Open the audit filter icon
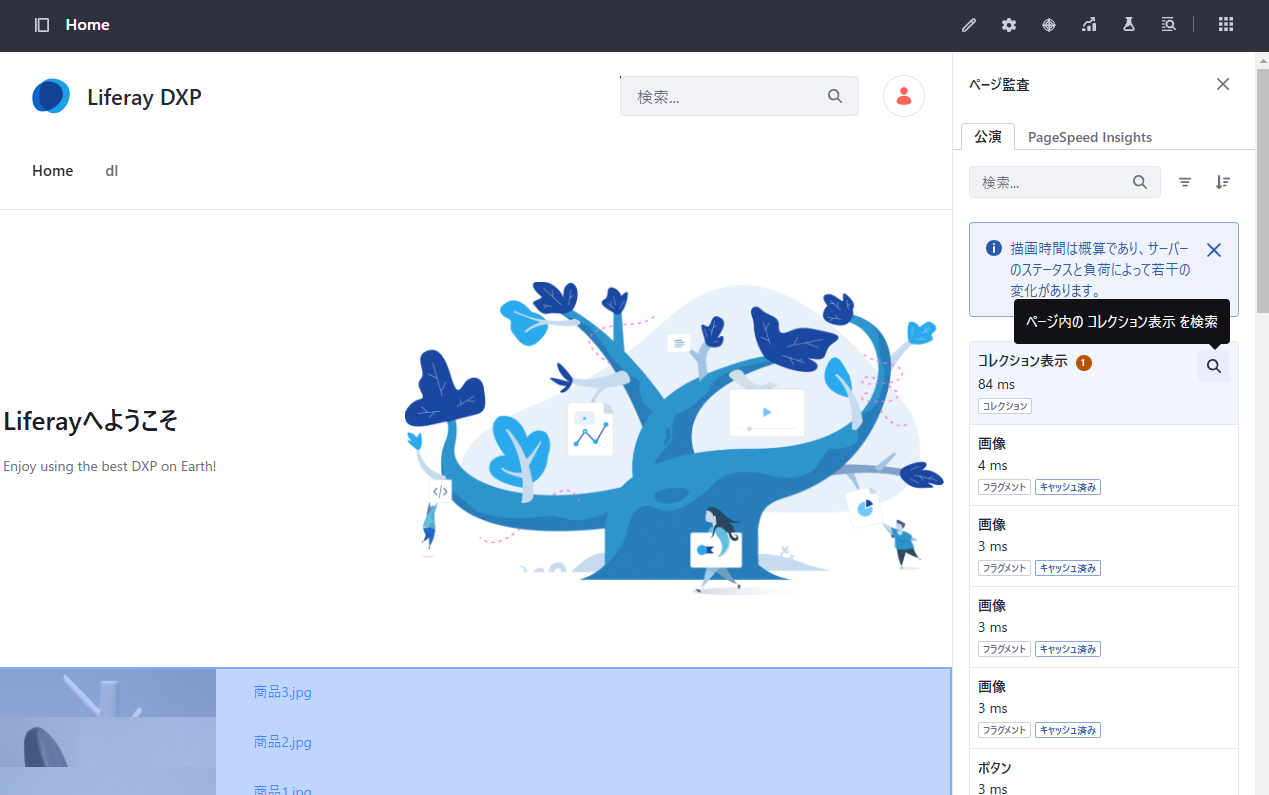The width and height of the screenshot is (1269, 795). click(x=1185, y=182)
